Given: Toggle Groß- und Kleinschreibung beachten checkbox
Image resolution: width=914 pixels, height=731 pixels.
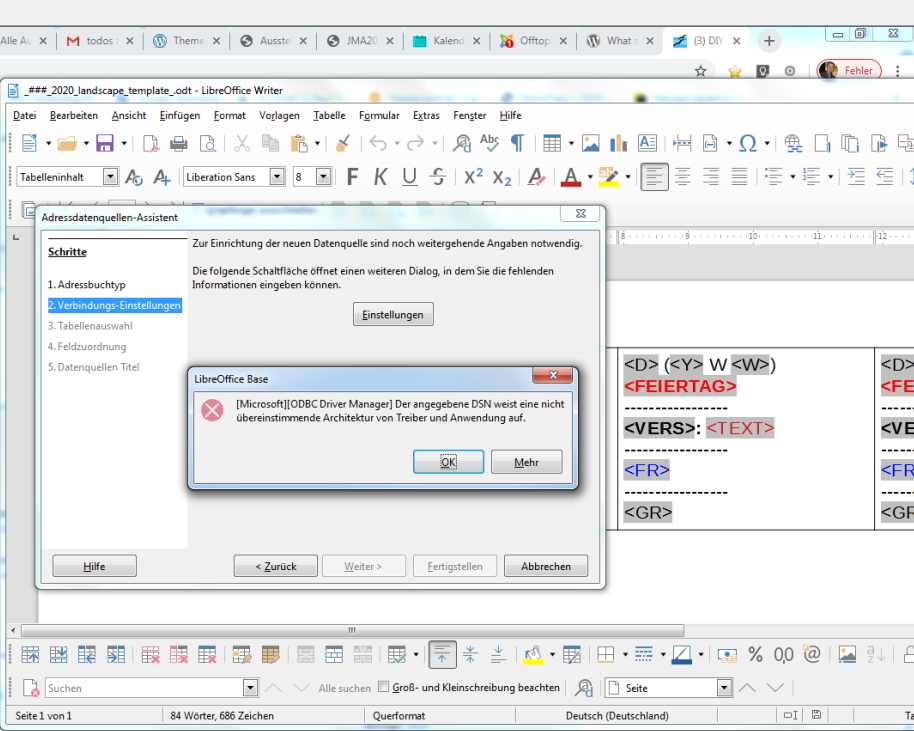Looking at the screenshot, I should (383, 687).
